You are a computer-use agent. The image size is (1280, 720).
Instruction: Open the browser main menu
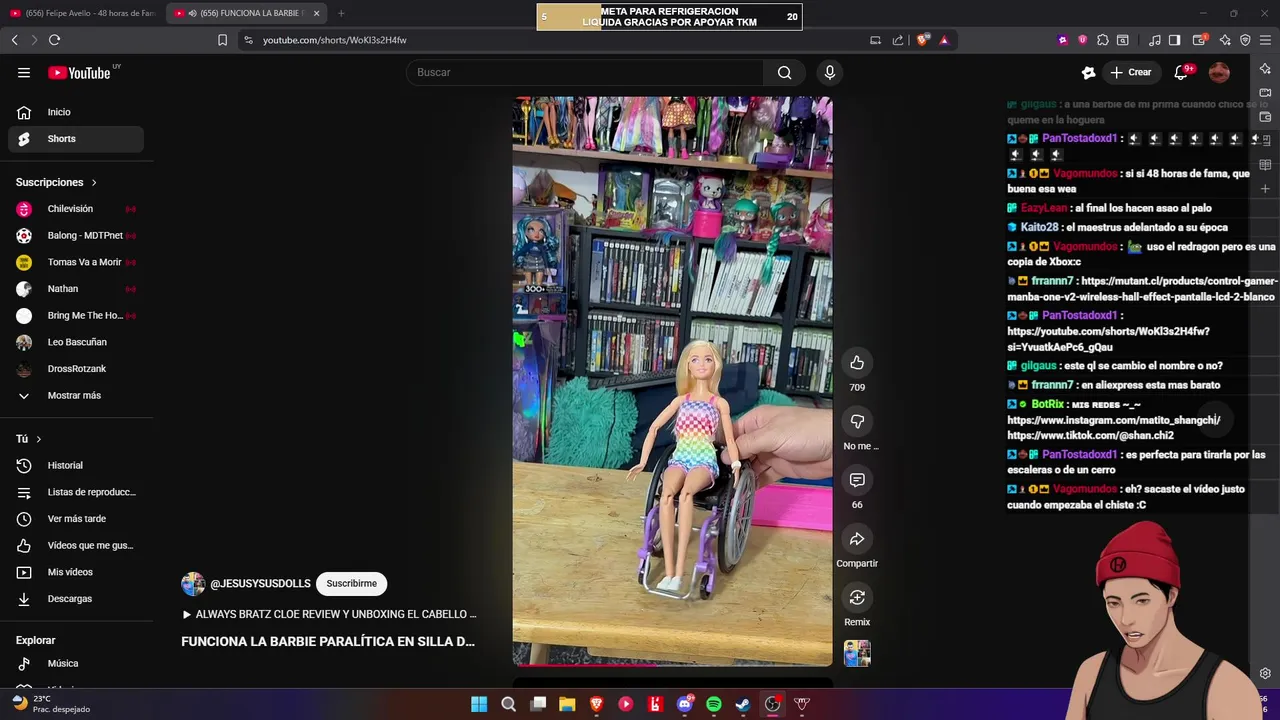click(1265, 40)
